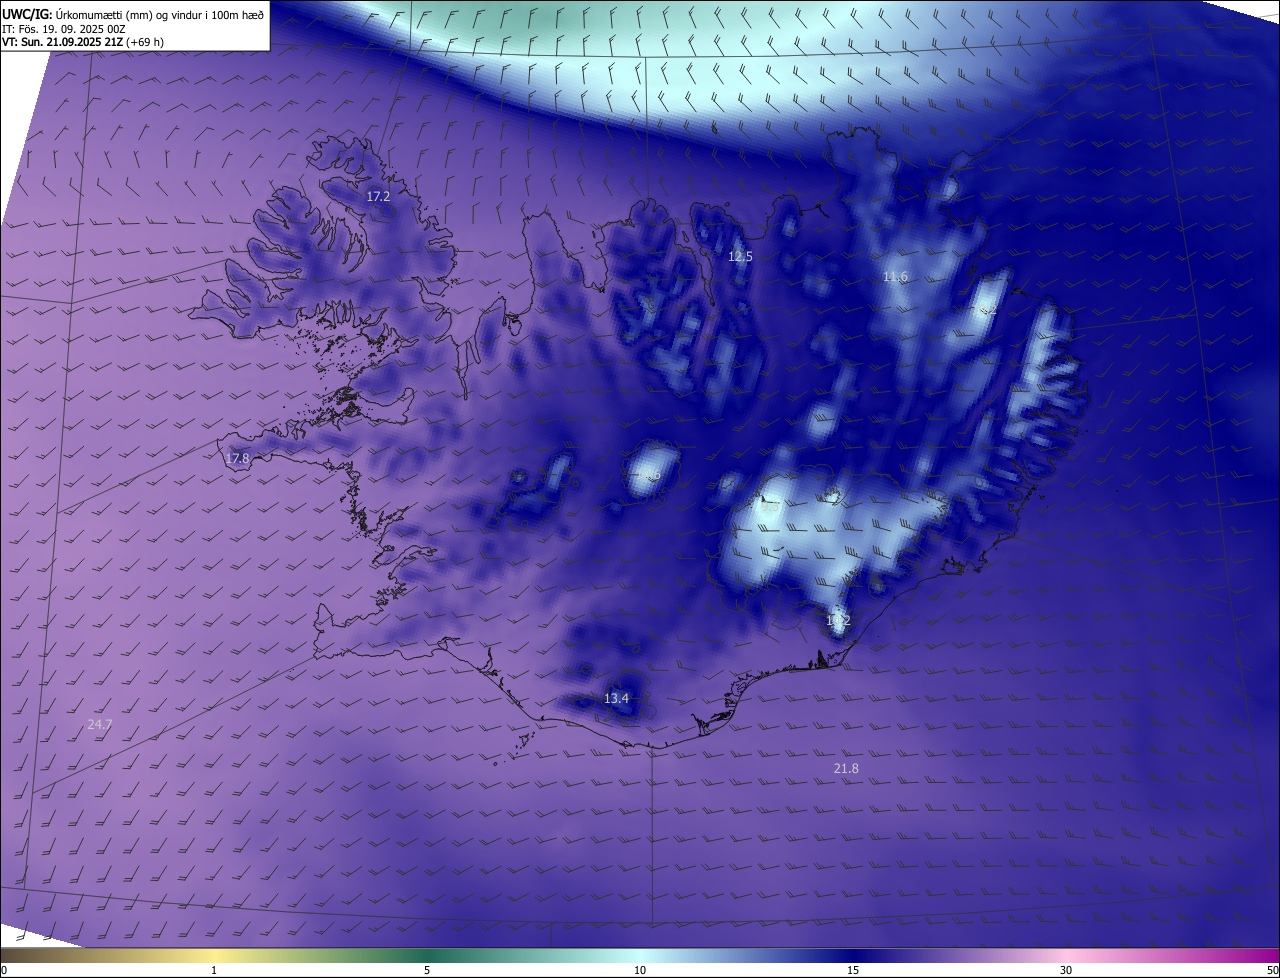Click the 12.5 value in north Iceland
The image size is (1280, 978).
(x=740, y=257)
